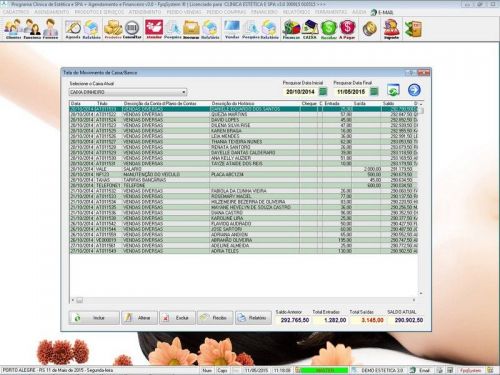Click the Pesquisa icon next to Vendas
500x375 pixels.
point(251,29)
